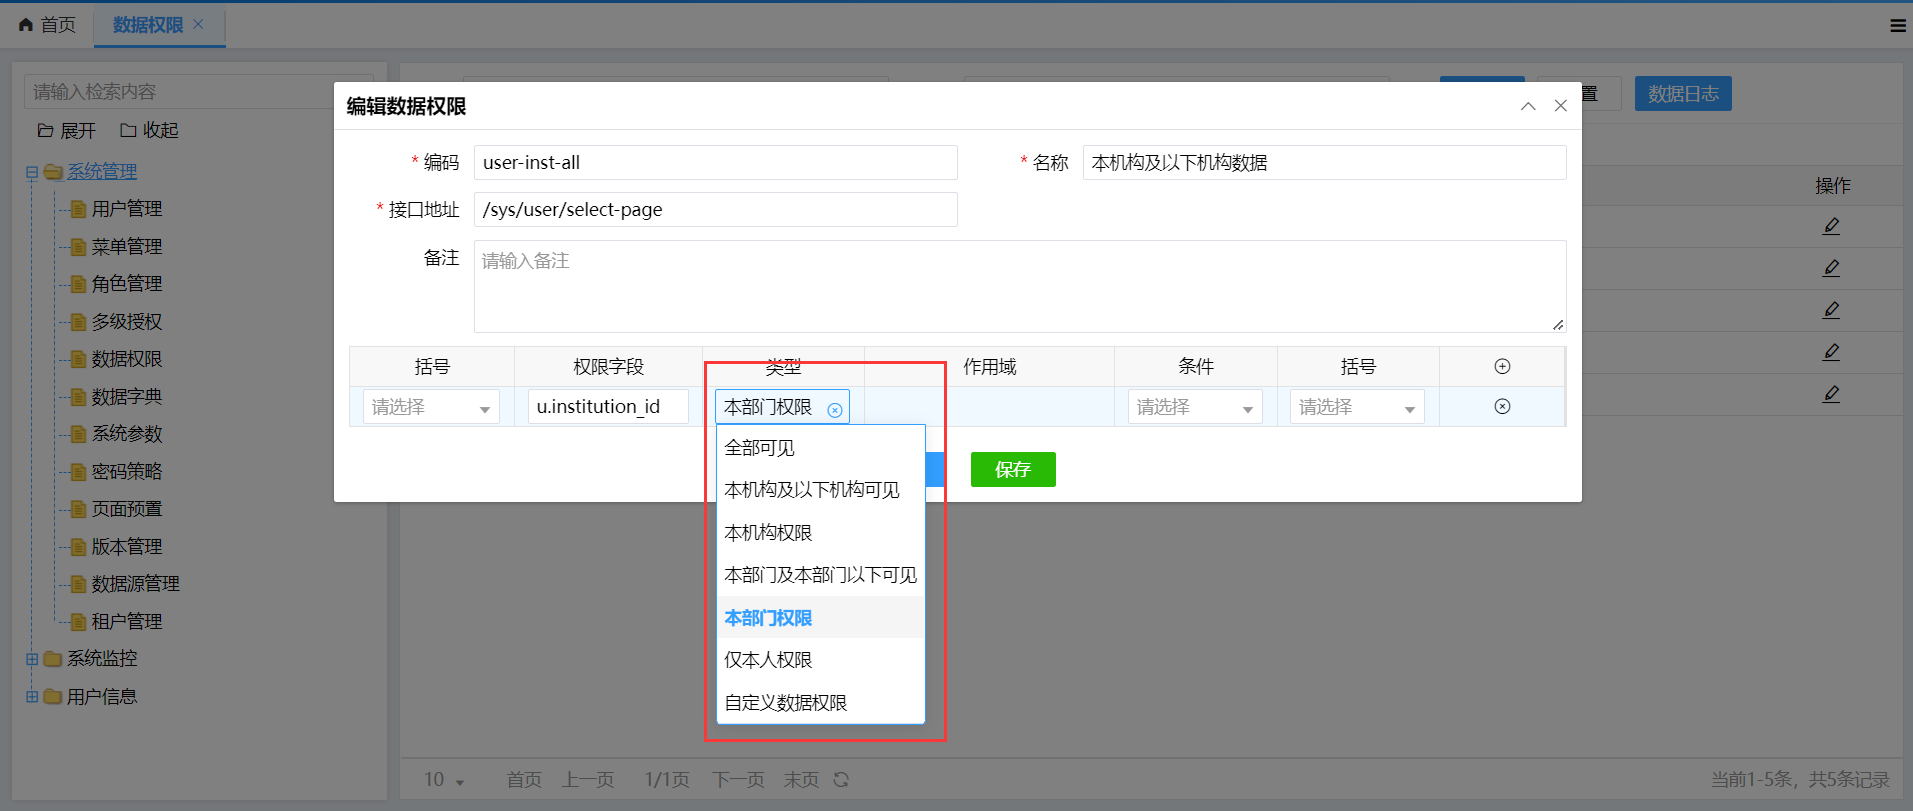Click the green 保存 button

click(1012, 470)
